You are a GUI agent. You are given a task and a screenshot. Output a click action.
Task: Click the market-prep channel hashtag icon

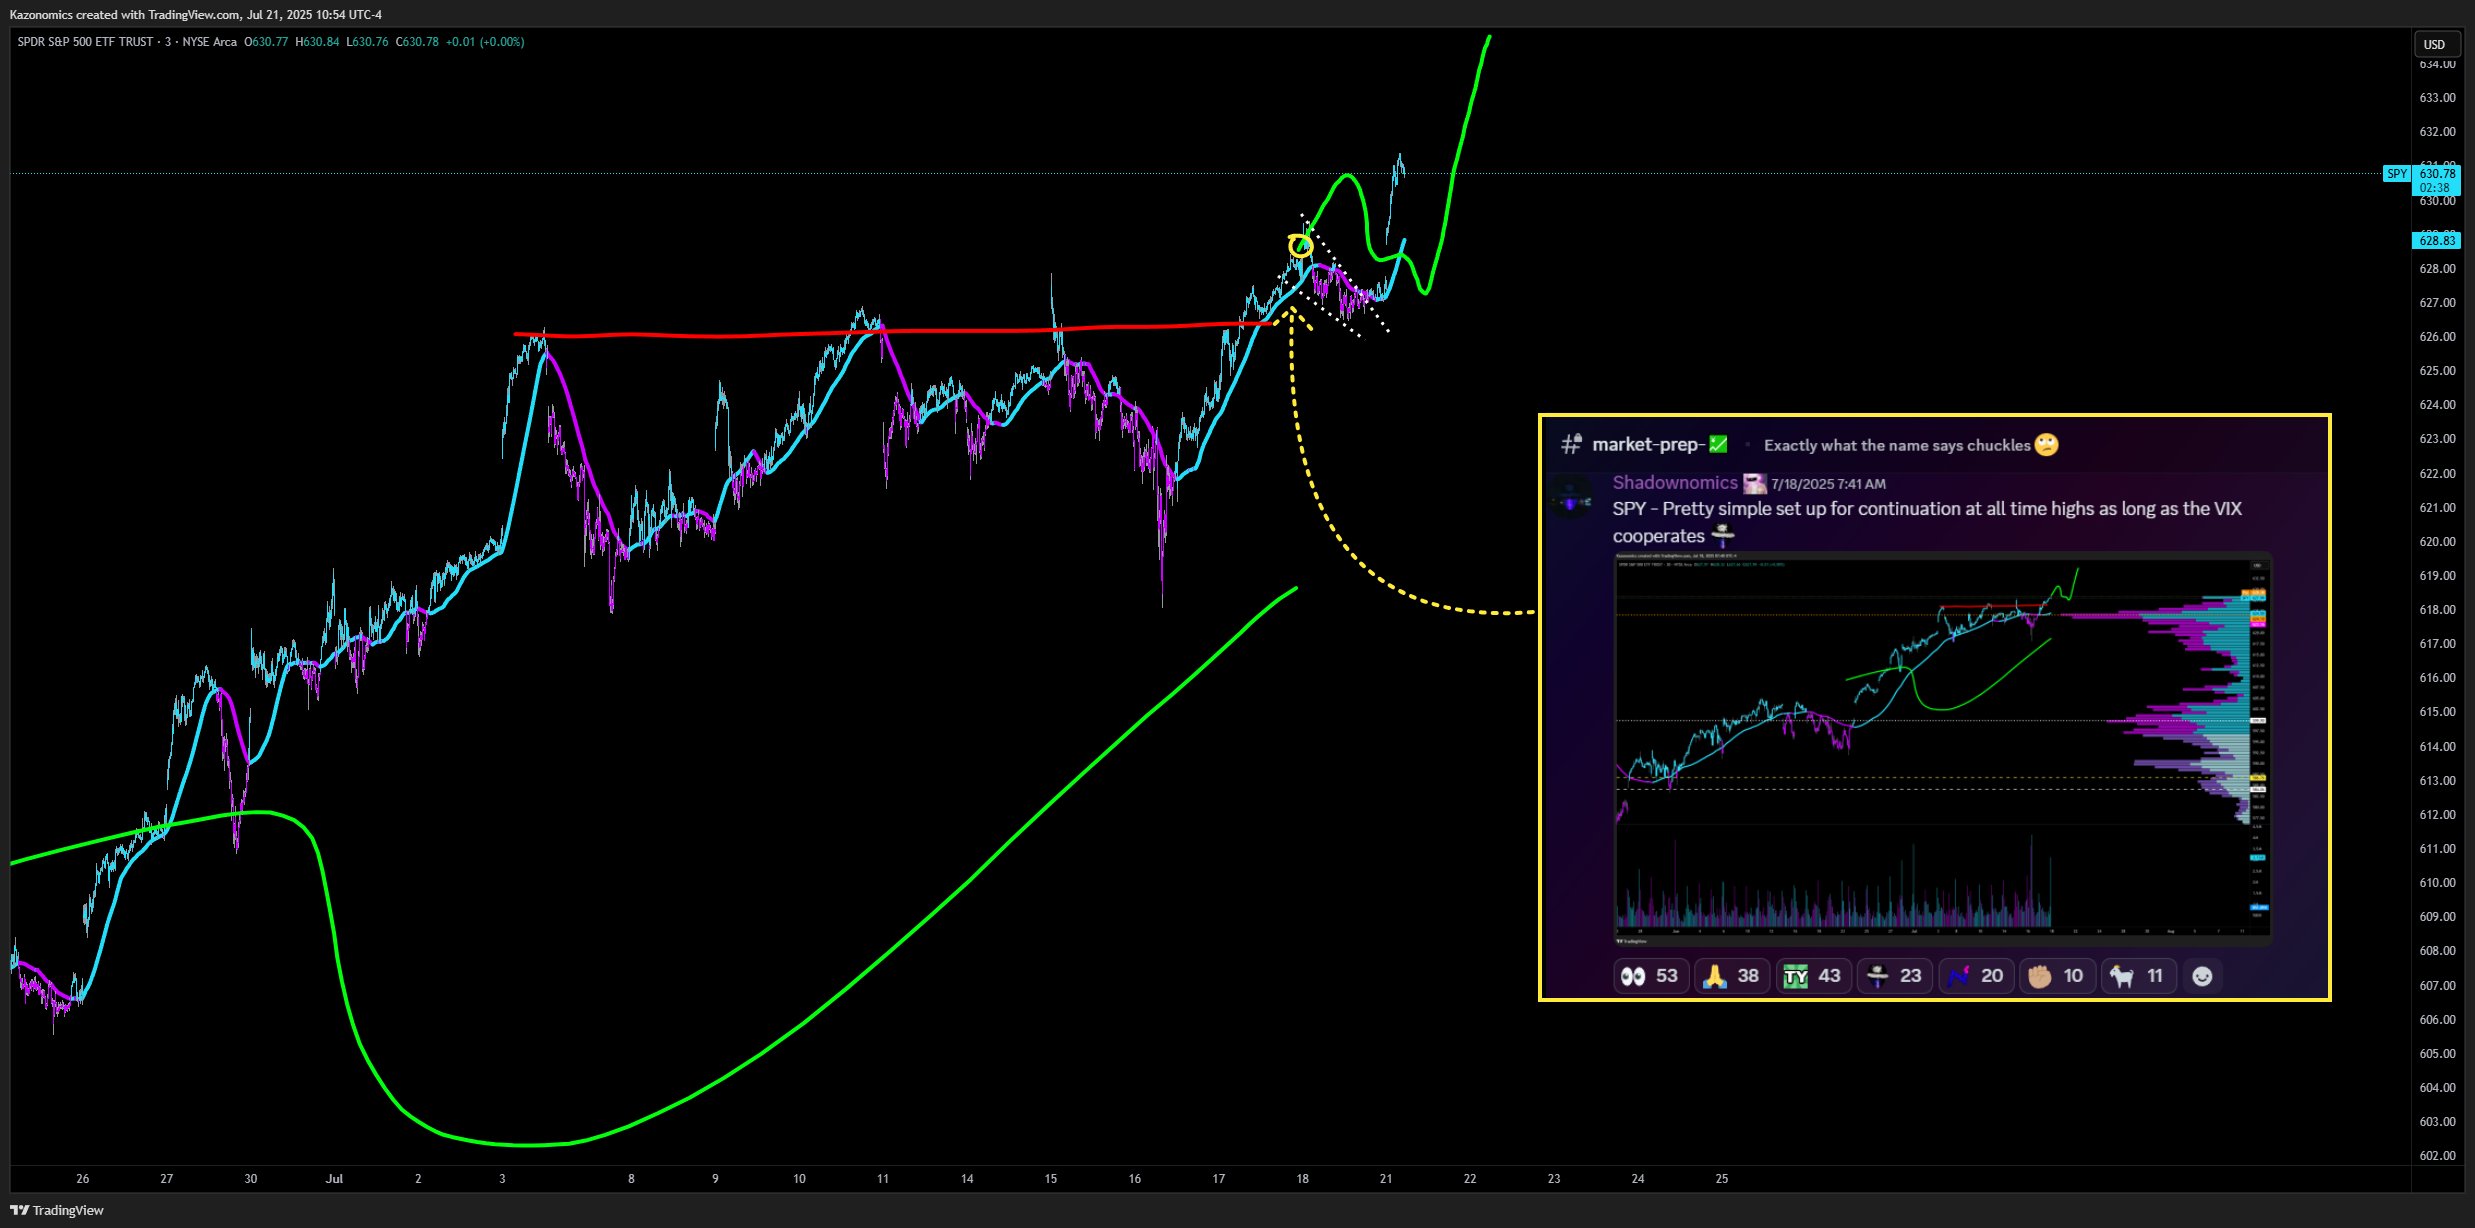(x=1571, y=444)
